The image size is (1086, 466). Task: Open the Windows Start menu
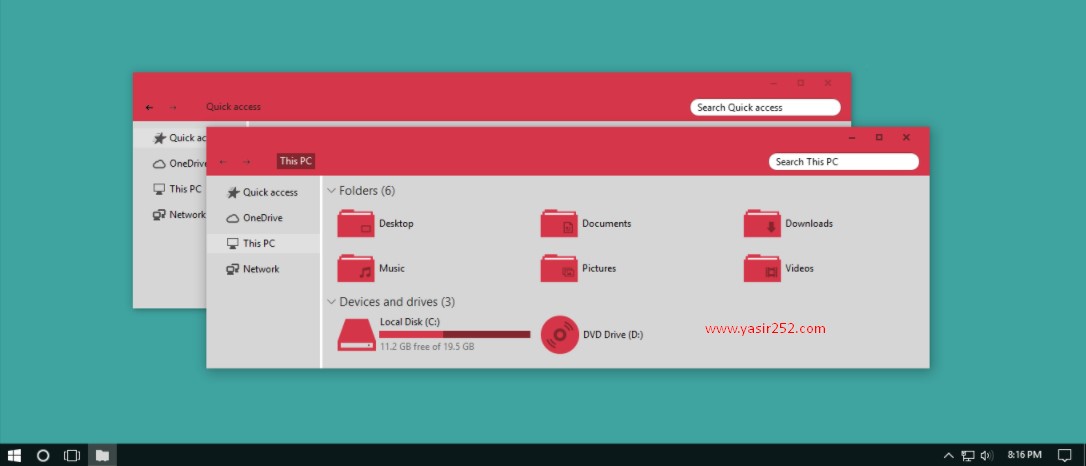(x=15, y=455)
